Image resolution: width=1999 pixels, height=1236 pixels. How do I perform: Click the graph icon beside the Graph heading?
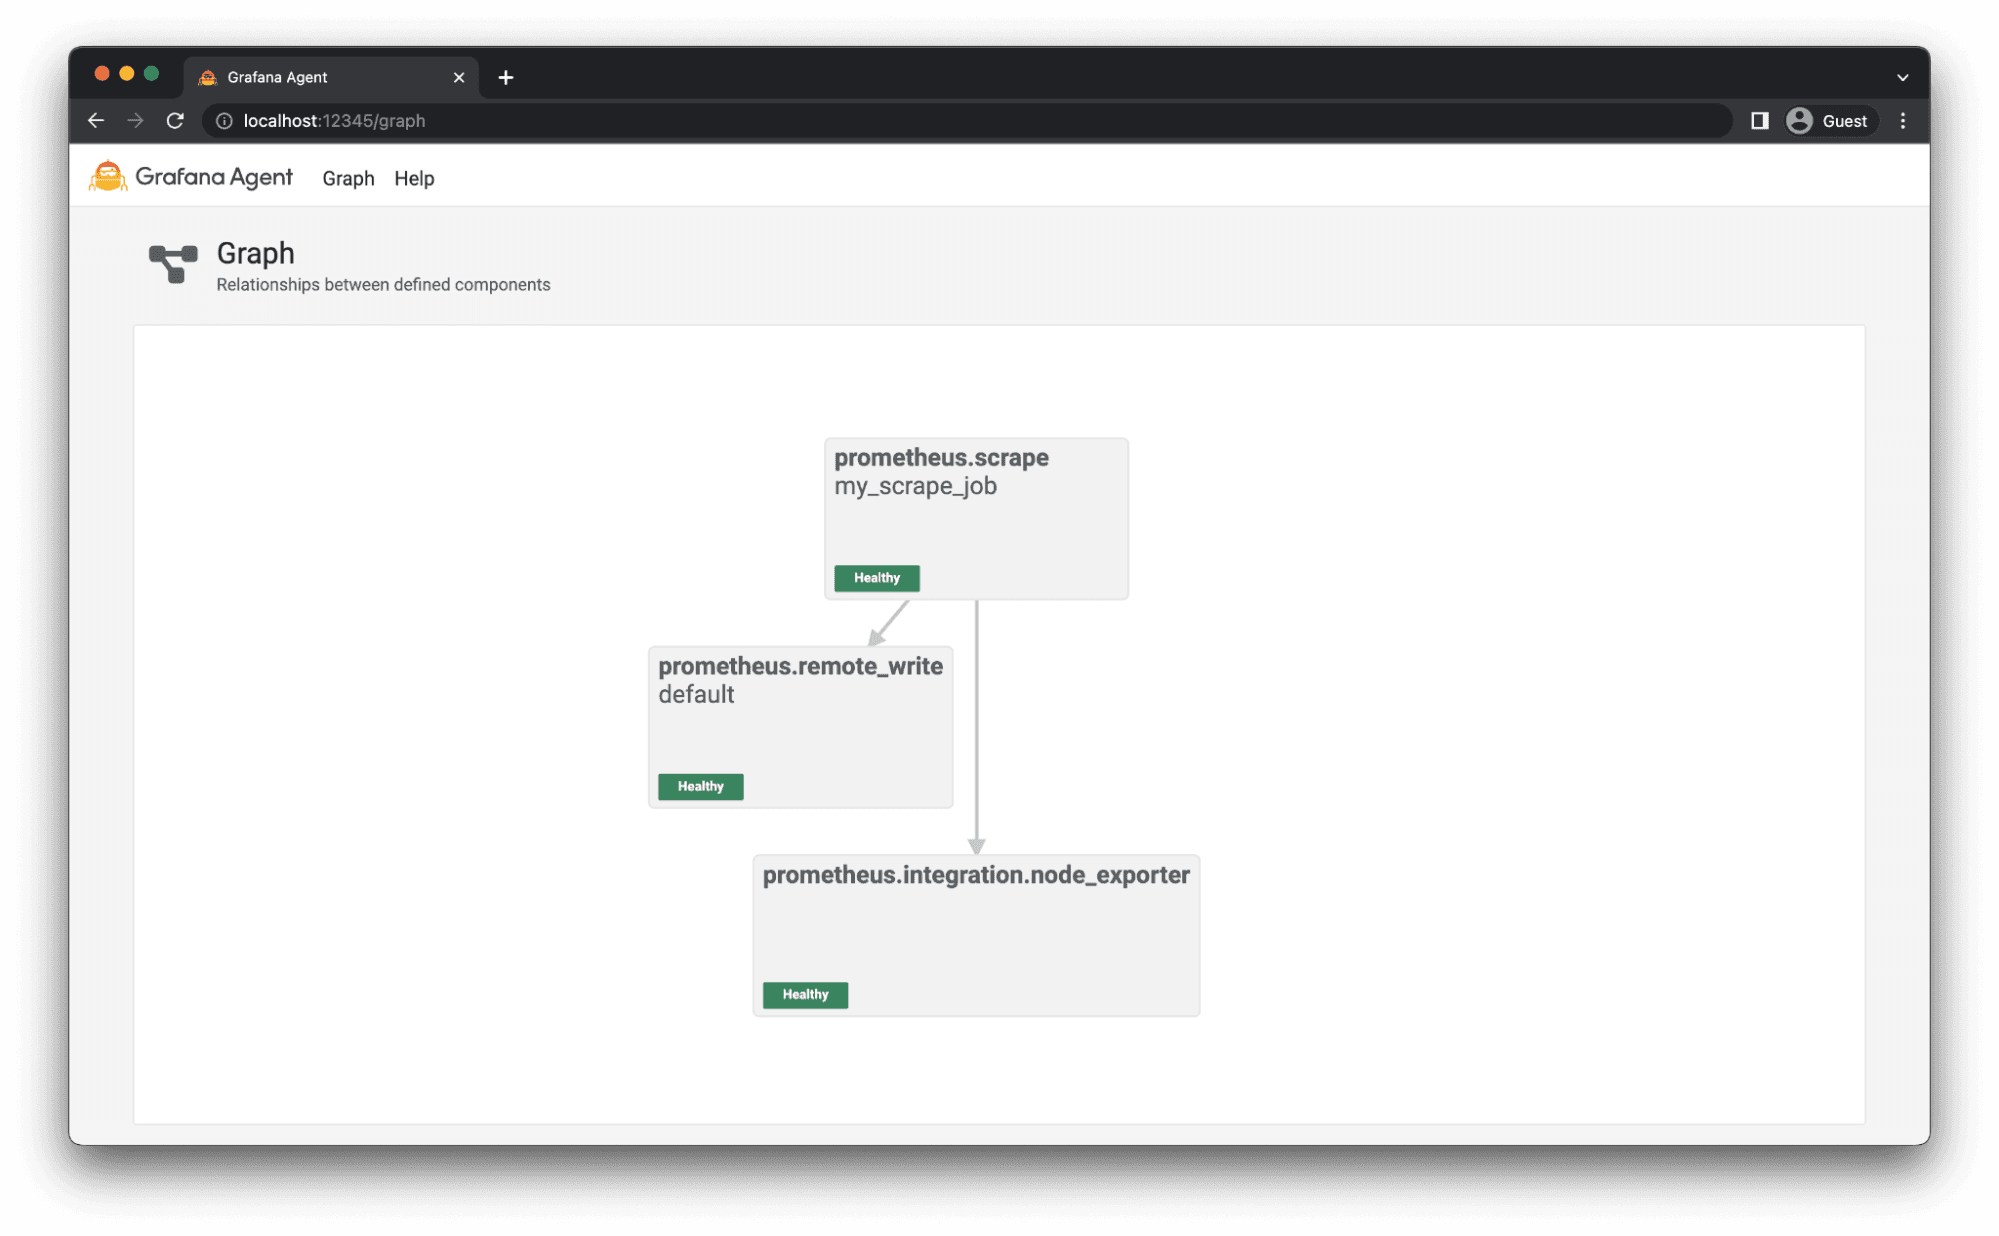pos(171,264)
